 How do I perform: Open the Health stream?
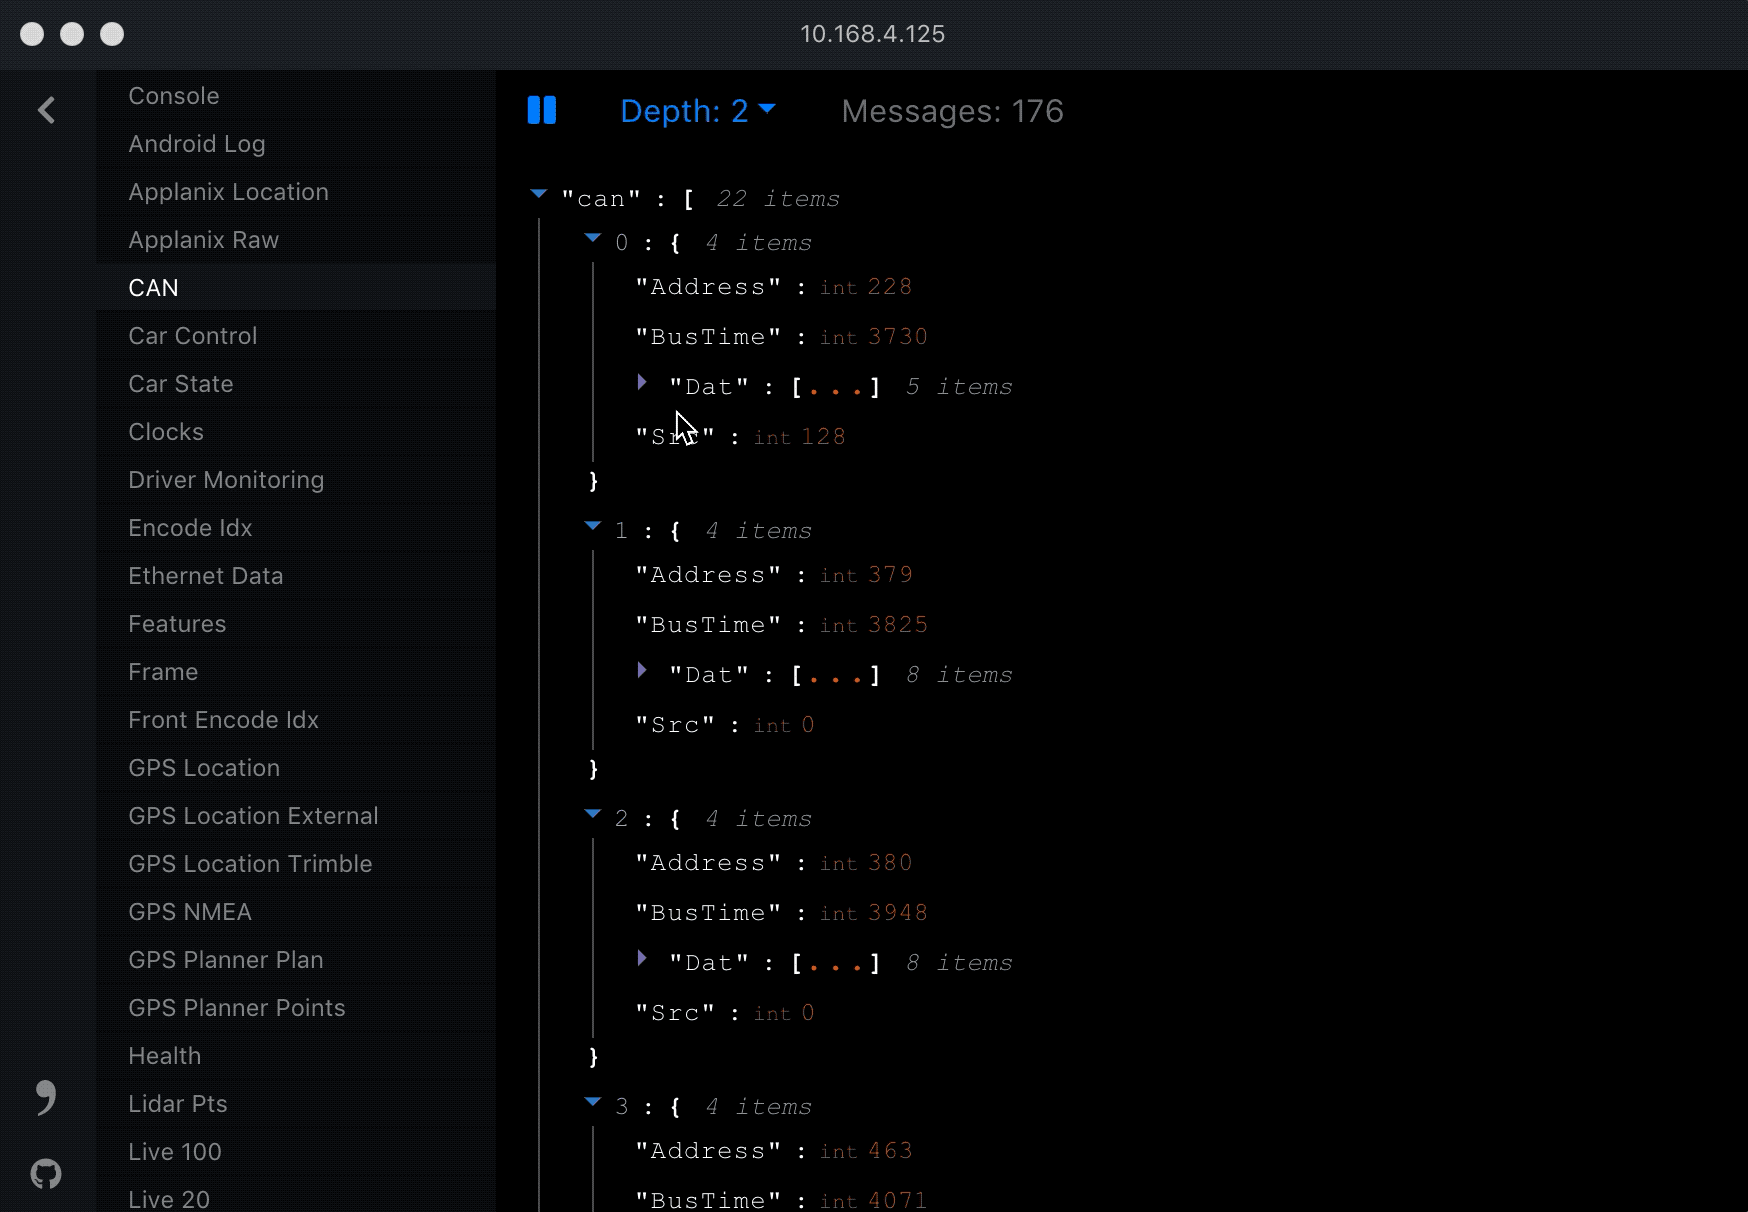tap(296, 1056)
